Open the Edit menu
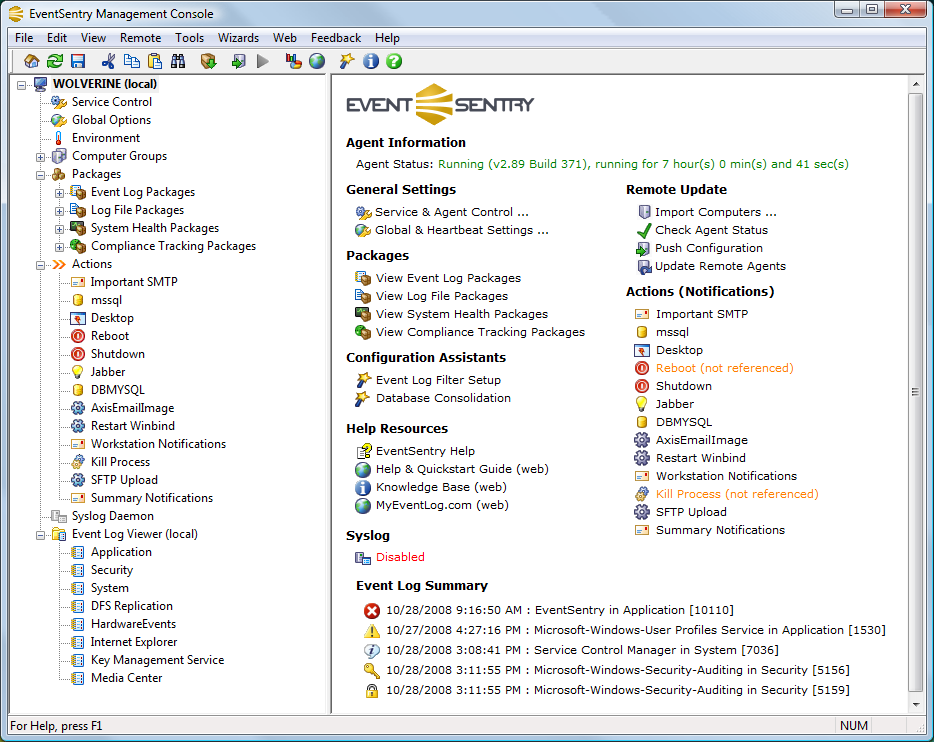 point(57,38)
